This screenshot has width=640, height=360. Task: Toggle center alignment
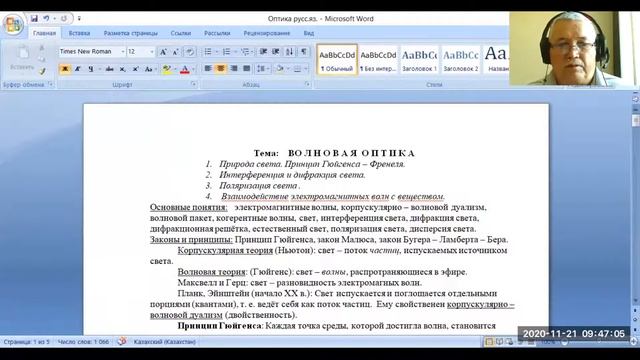tap(221, 69)
